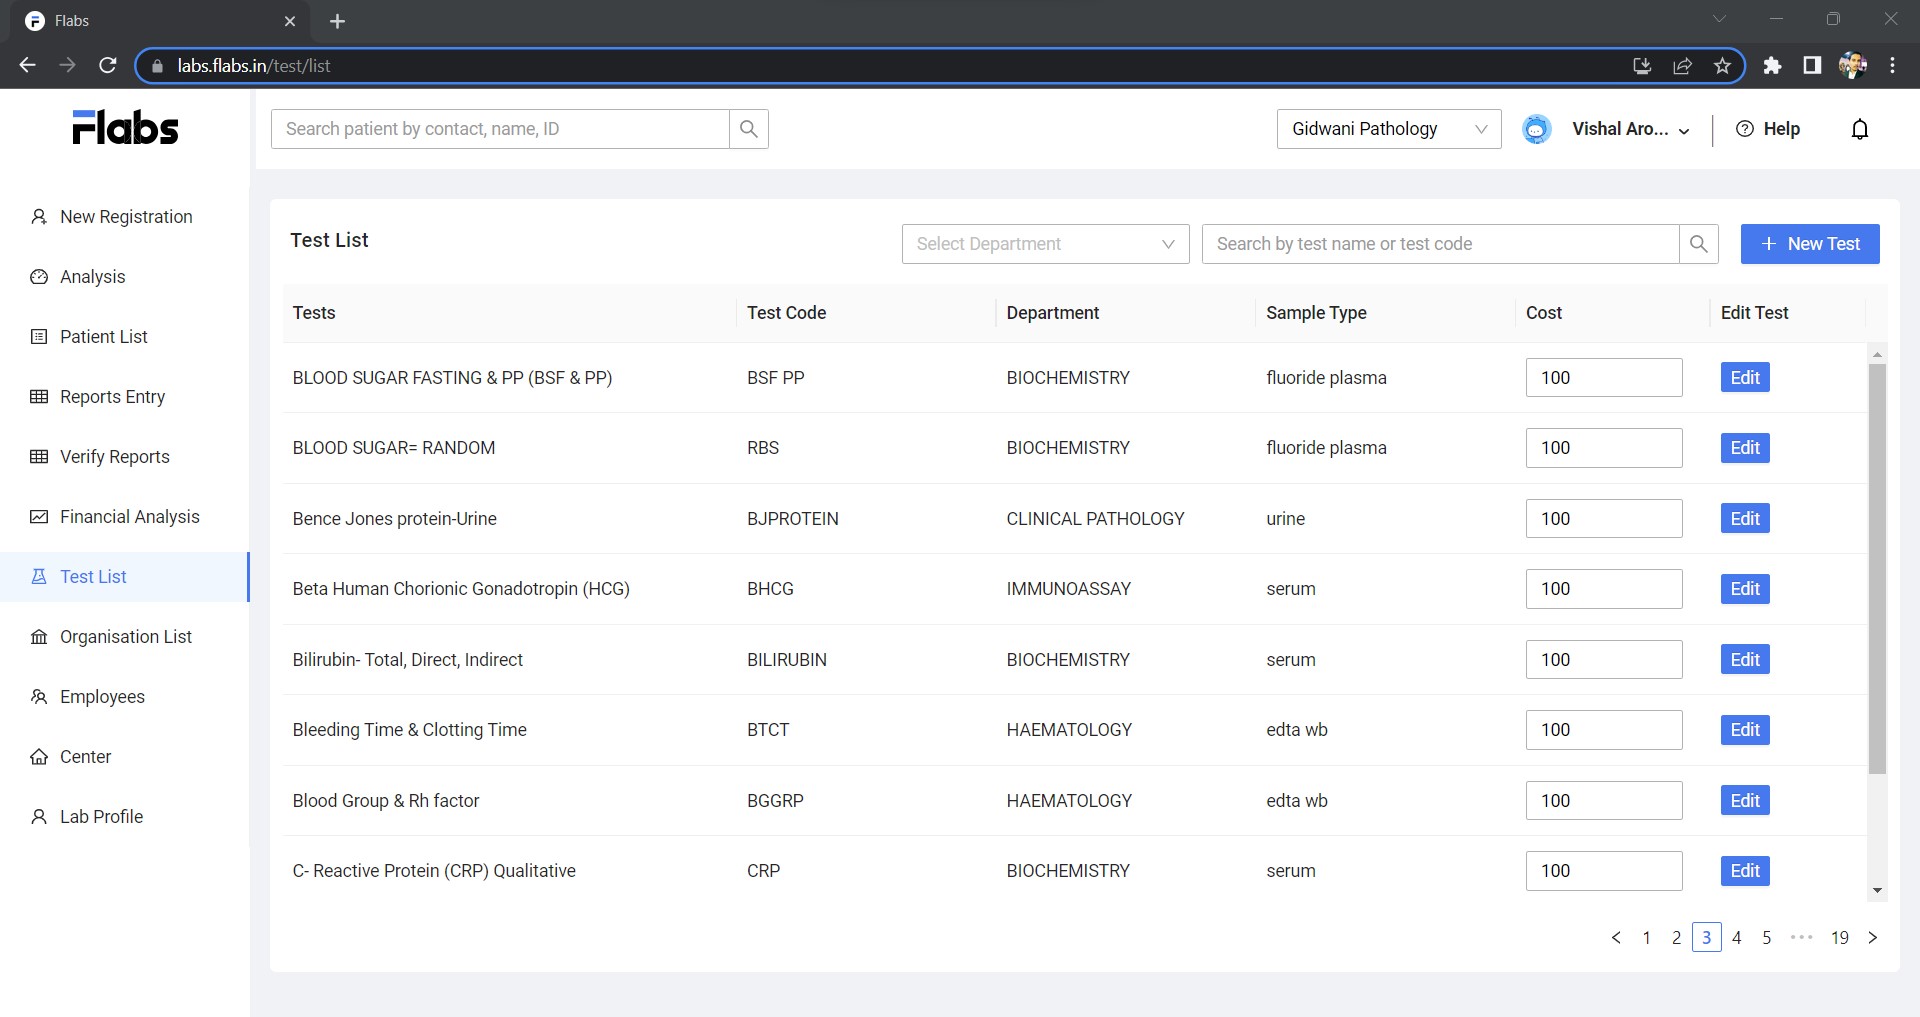Open the Gidwani Pathology lab selector

click(x=1389, y=129)
